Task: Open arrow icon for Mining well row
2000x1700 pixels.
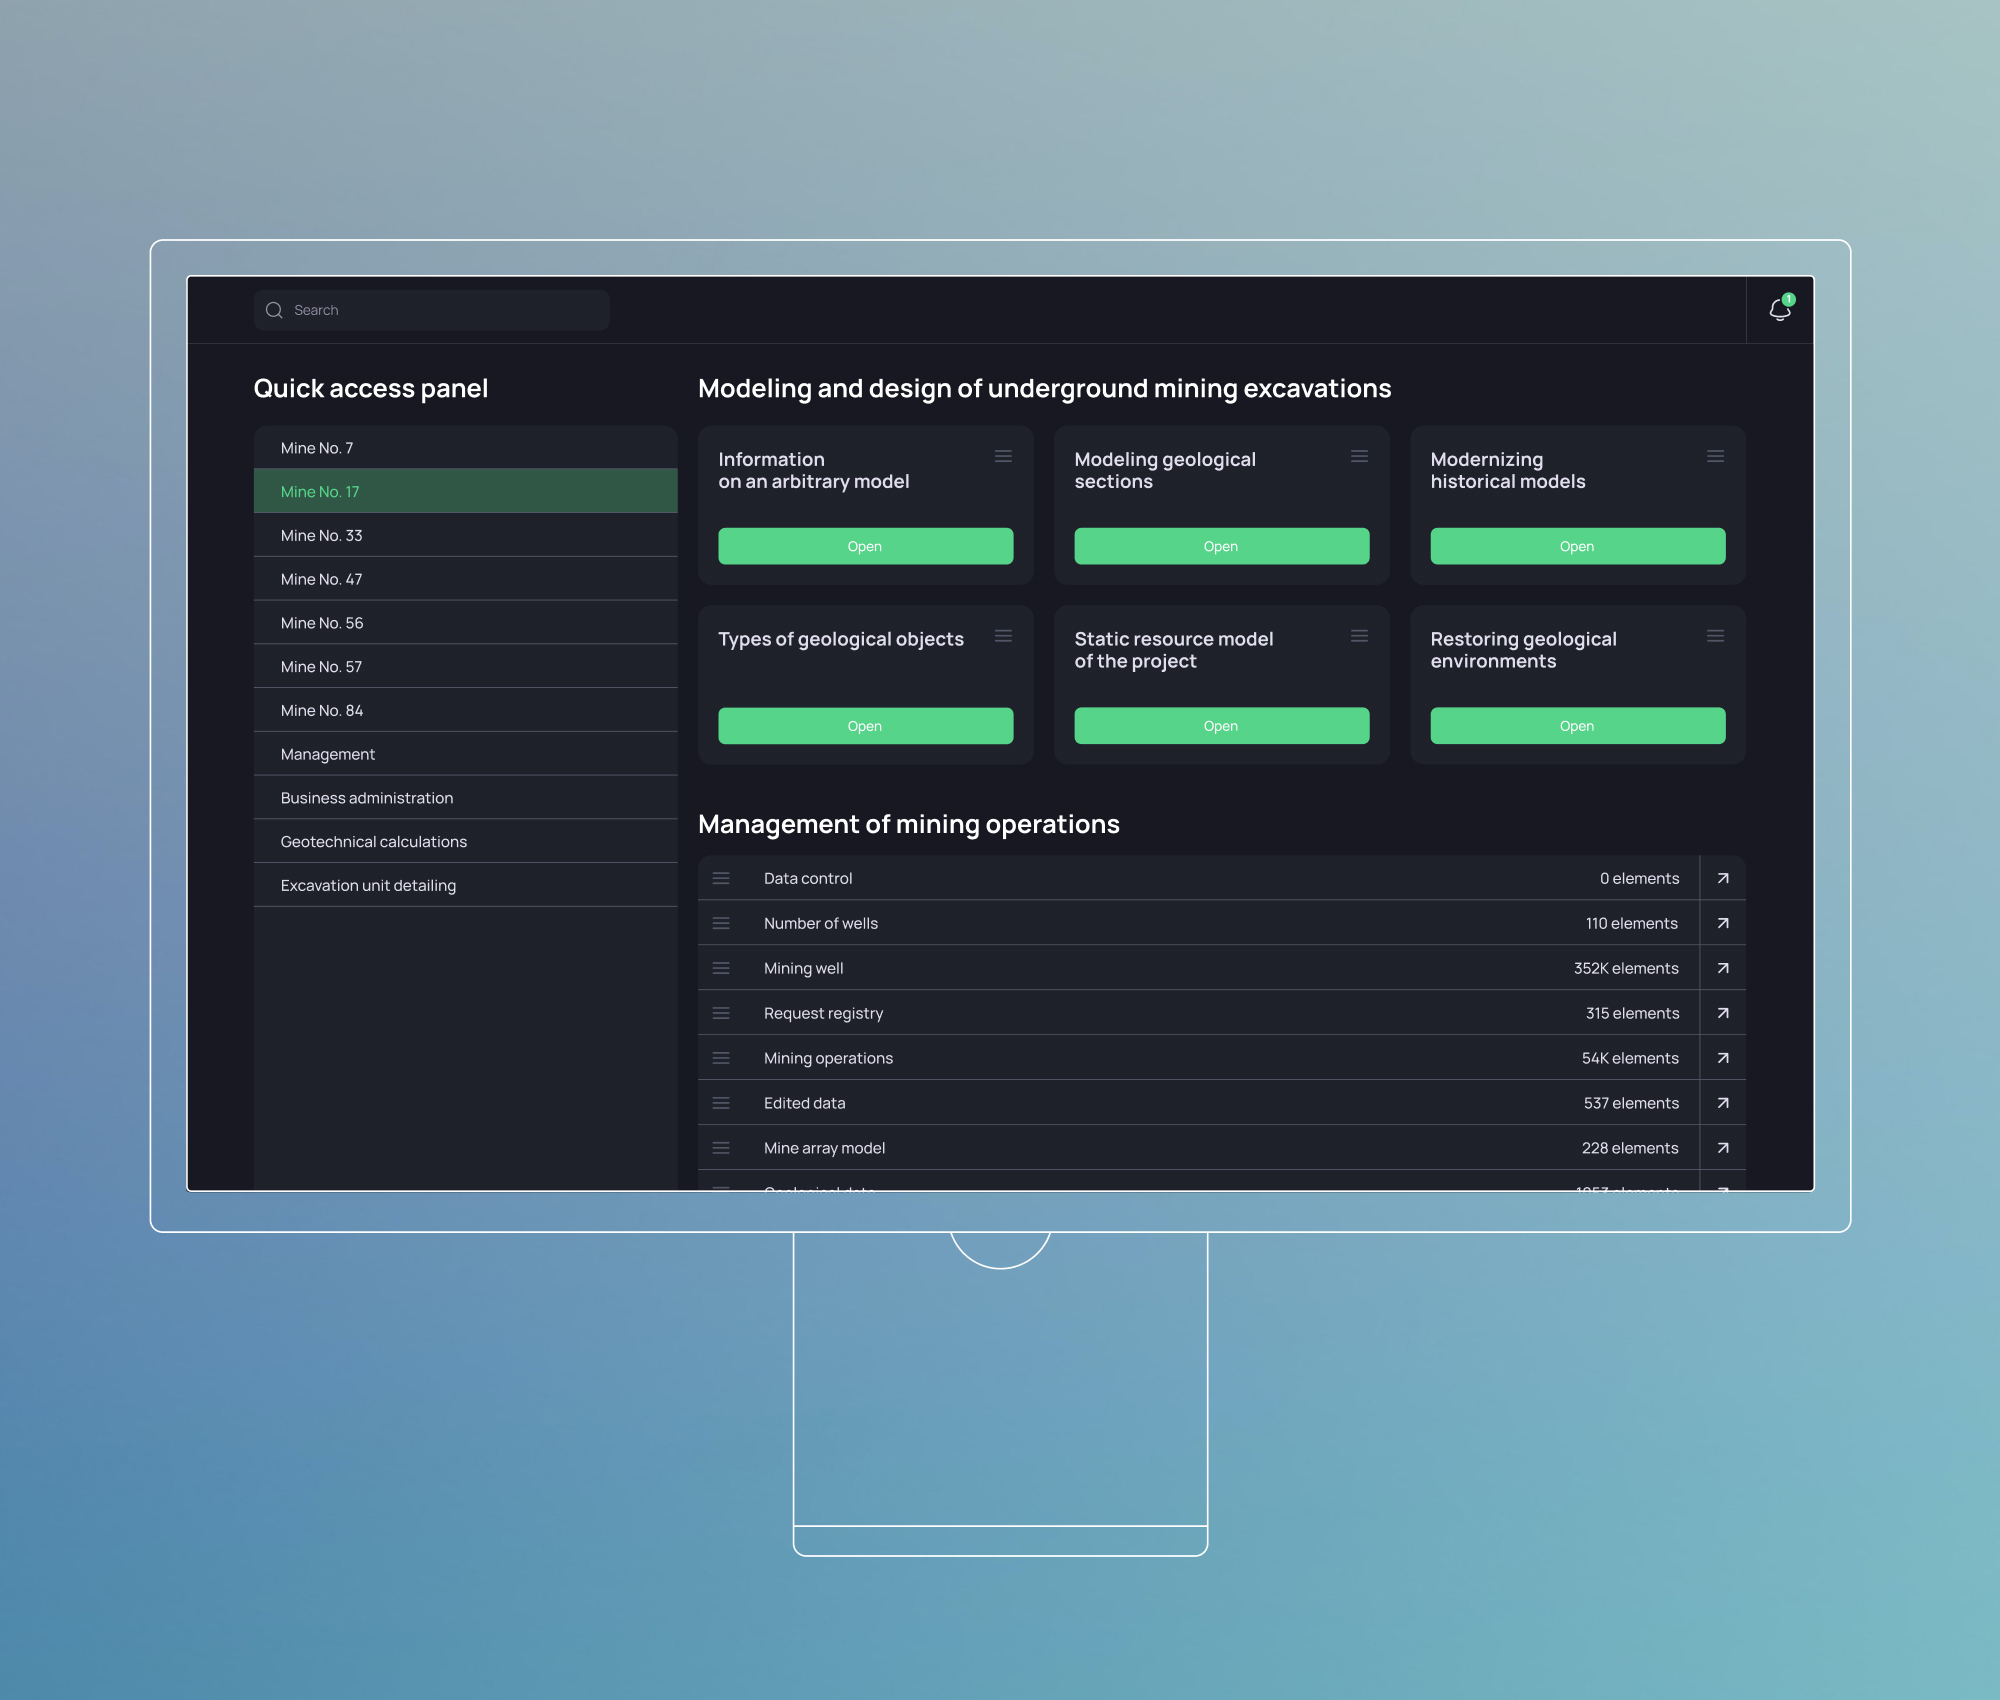Action: pos(1723,968)
